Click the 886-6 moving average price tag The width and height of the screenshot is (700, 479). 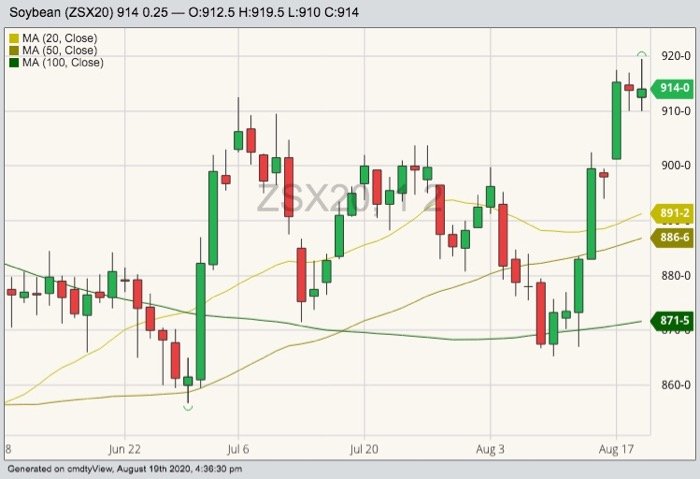pyautogui.click(x=673, y=237)
